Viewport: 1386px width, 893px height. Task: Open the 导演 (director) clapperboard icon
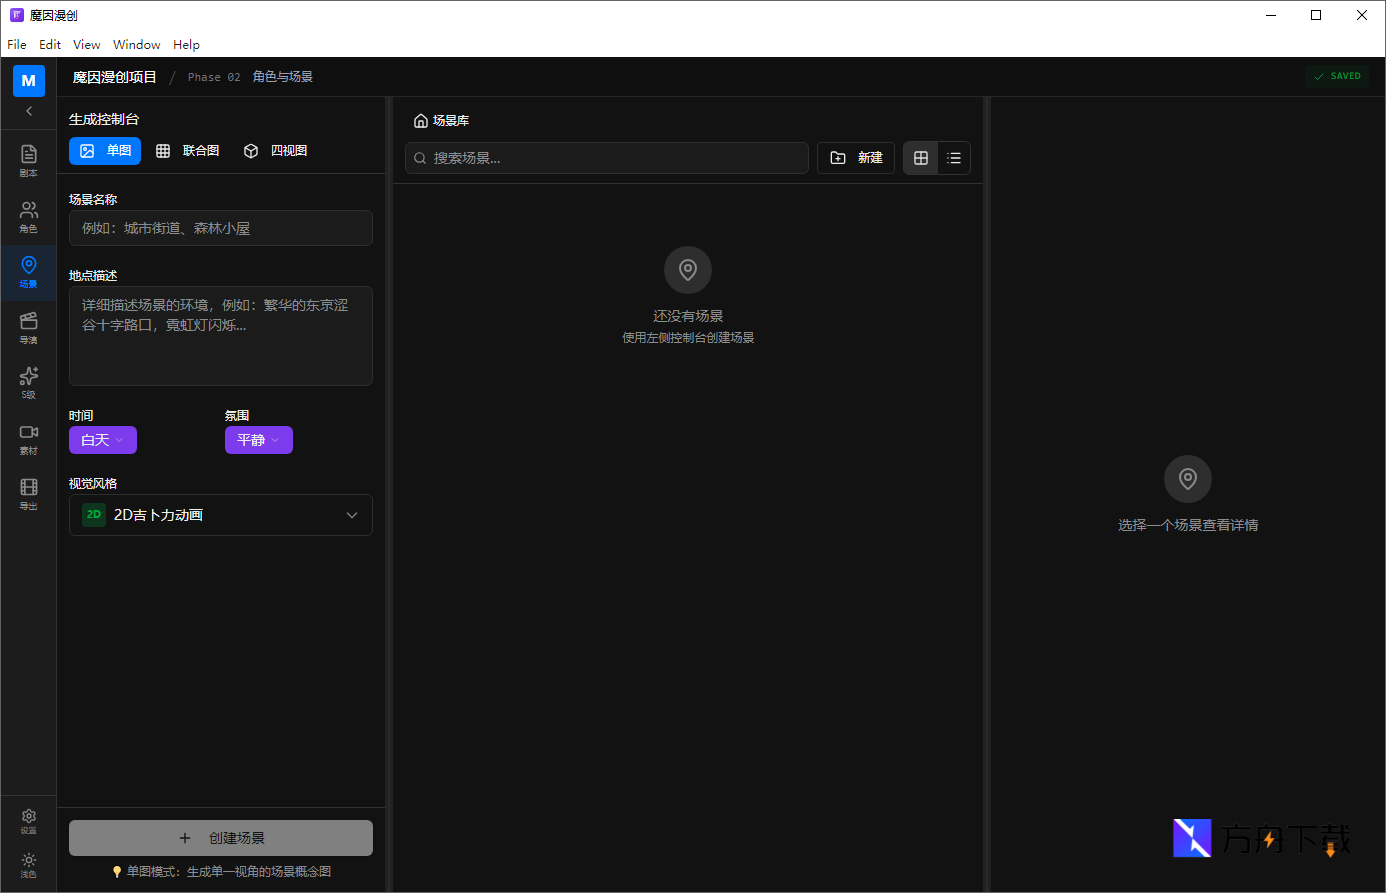(28, 326)
